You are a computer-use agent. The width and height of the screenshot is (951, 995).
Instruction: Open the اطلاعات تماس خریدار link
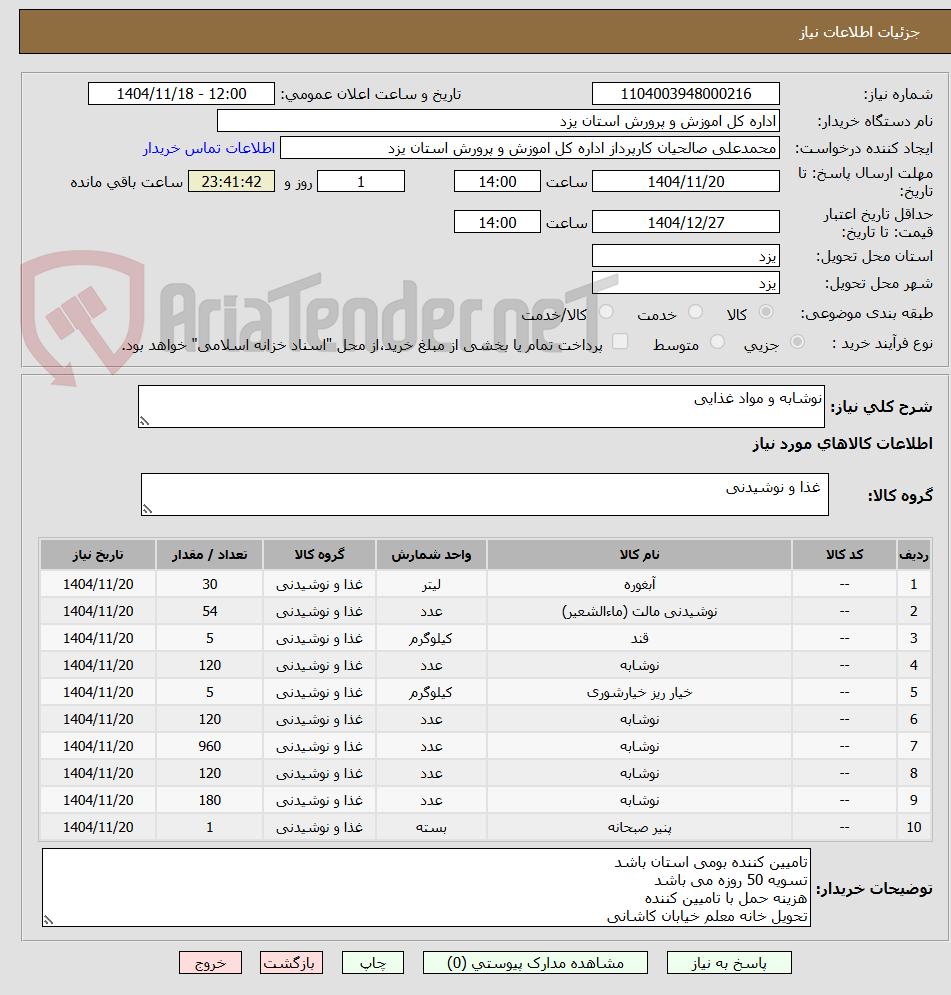click(209, 148)
